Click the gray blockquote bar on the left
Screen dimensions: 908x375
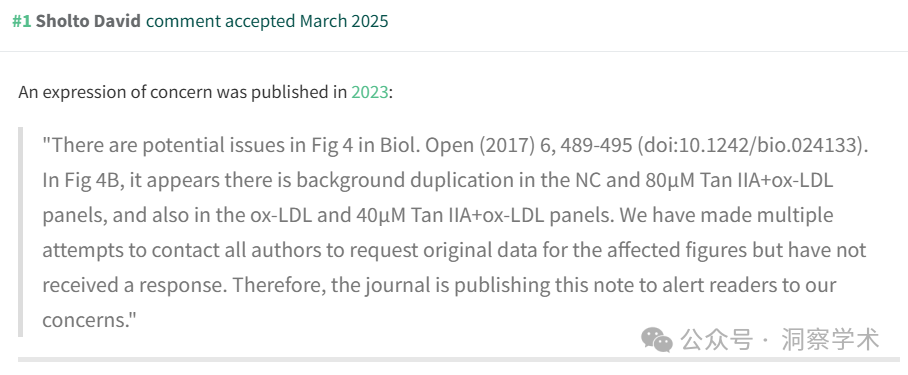[x=20, y=232]
